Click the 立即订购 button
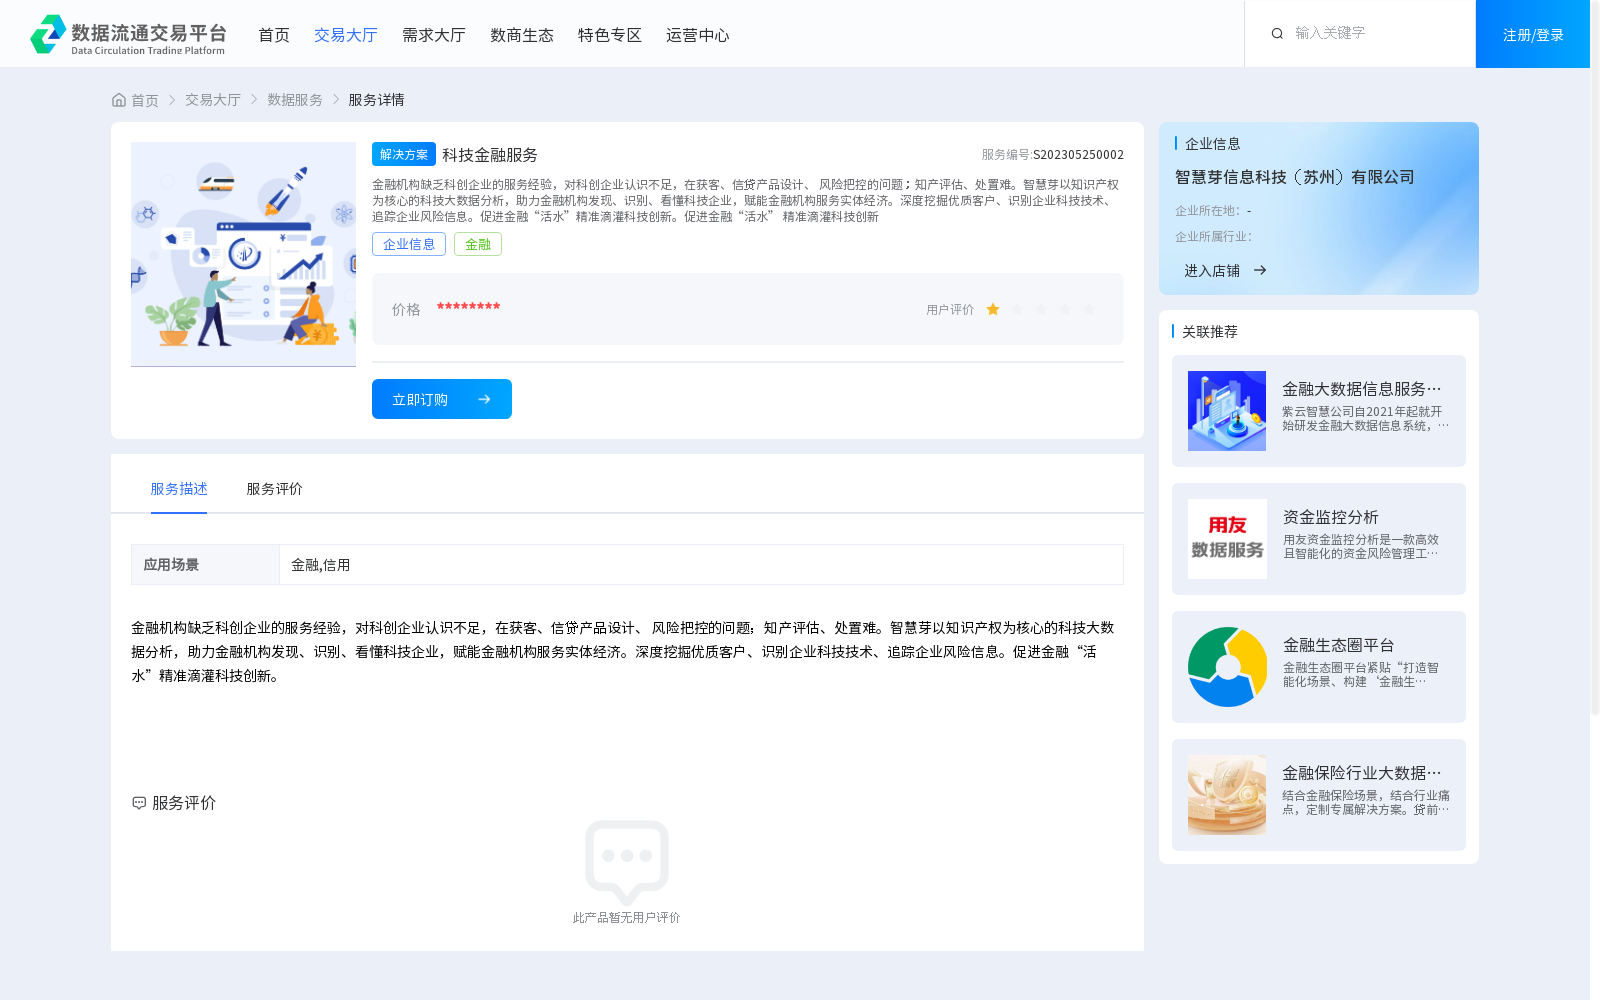The image size is (1600, 1000). [442, 399]
